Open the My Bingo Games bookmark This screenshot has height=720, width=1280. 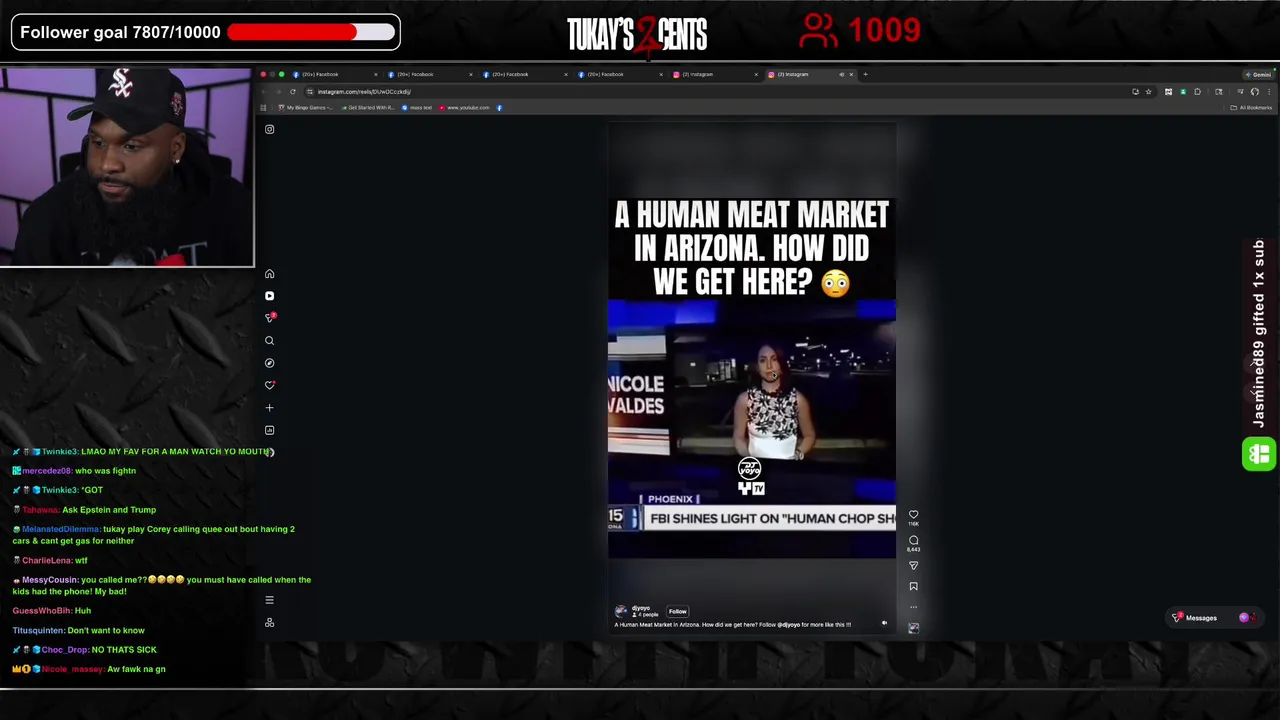point(306,108)
